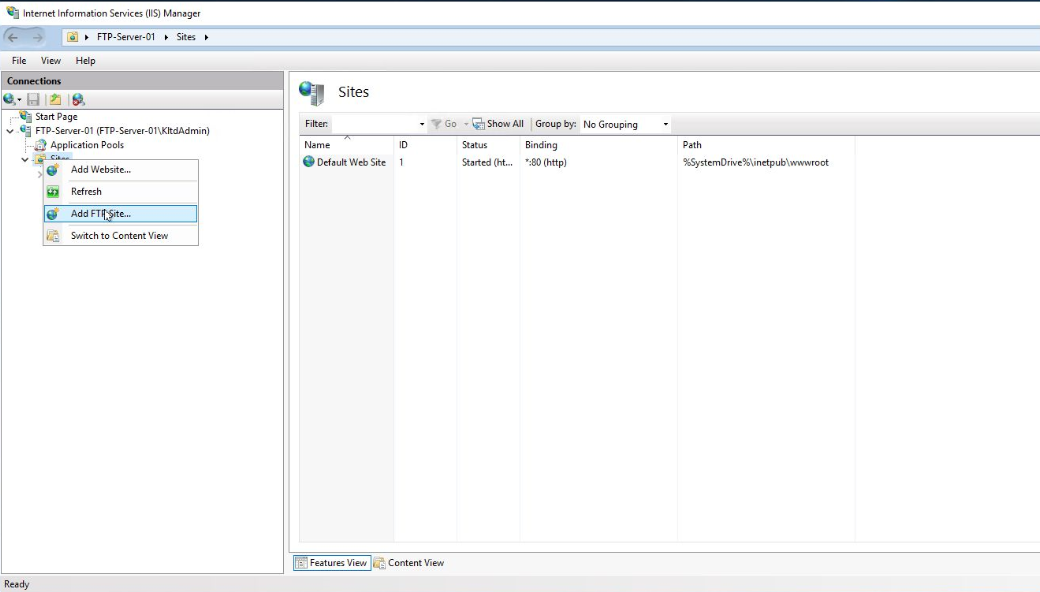This screenshot has width=1040, height=592.
Task: Click the Features View tab icon
Action: (301, 563)
